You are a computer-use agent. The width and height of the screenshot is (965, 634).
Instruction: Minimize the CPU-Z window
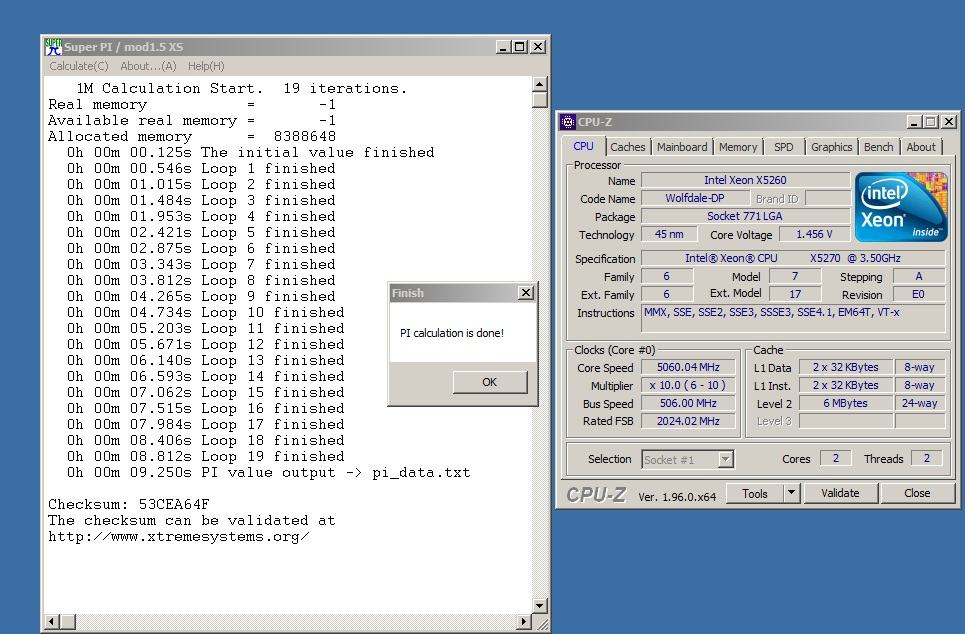pos(915,122)
